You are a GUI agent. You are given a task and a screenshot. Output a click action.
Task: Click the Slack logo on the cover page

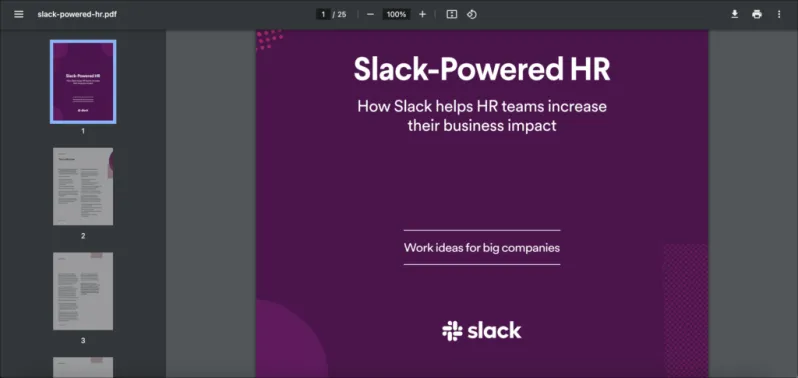481,331
